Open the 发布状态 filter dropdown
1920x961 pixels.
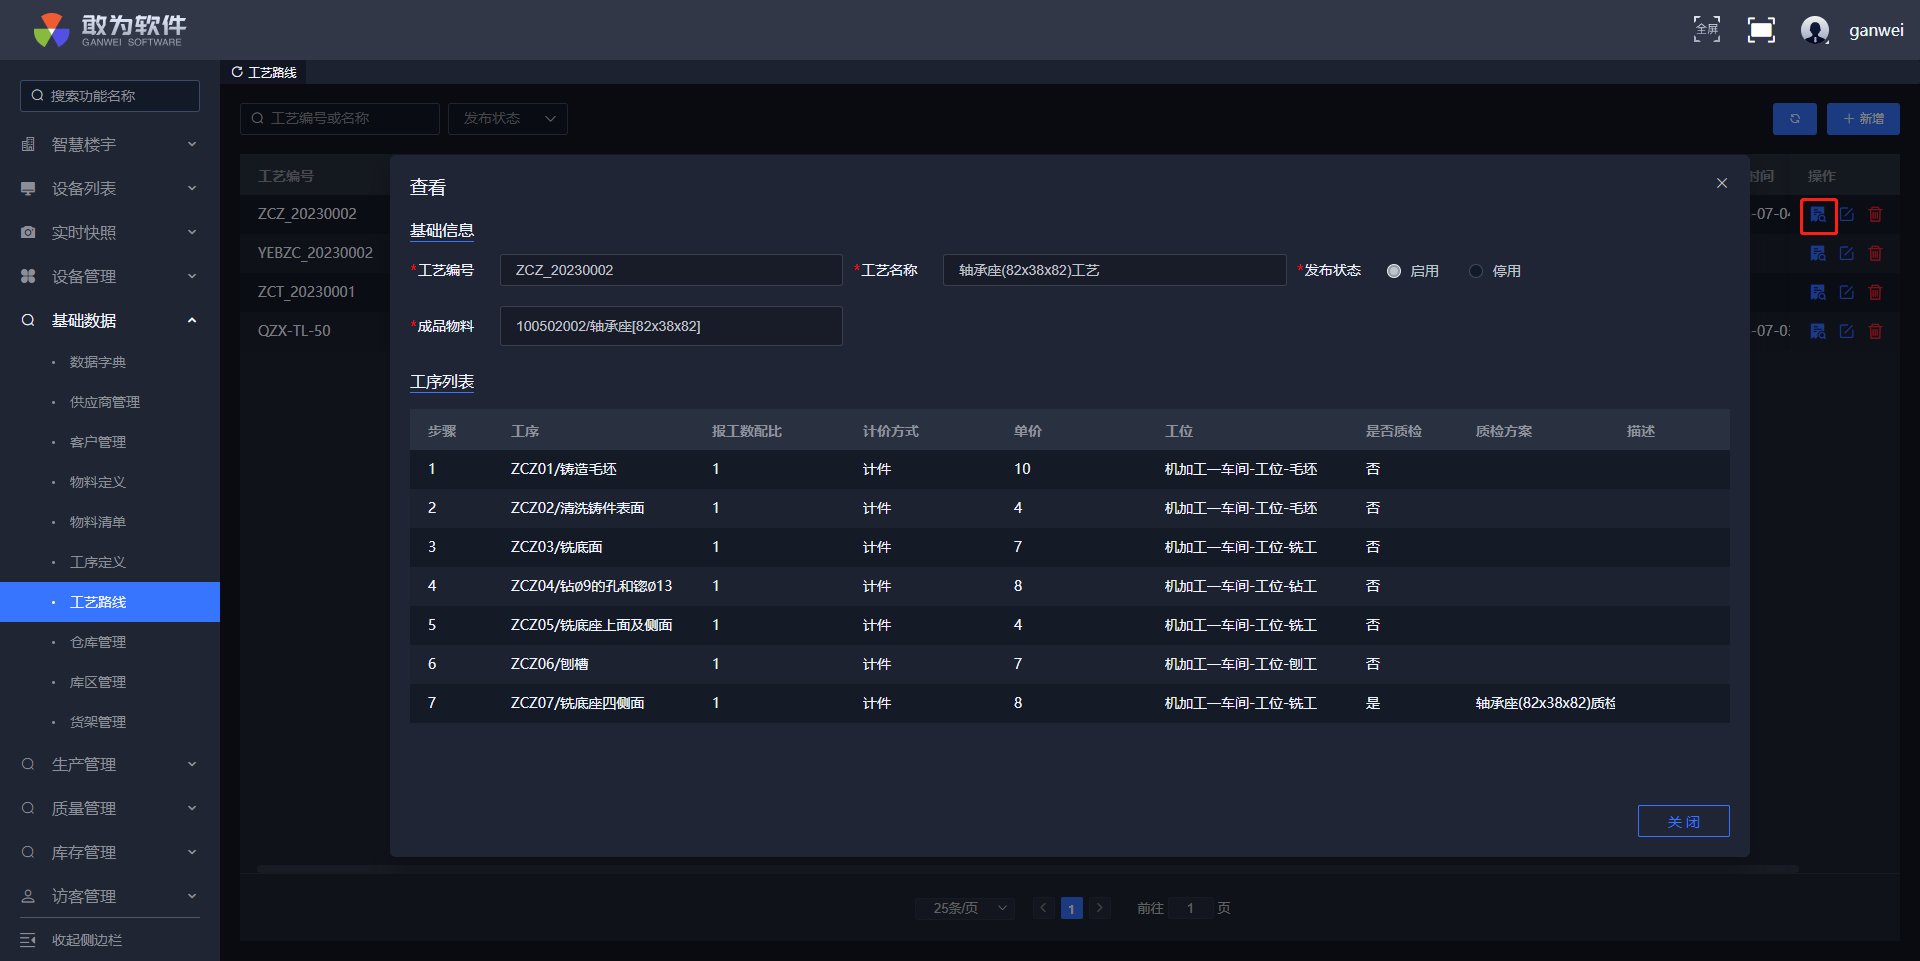[508, 119]
